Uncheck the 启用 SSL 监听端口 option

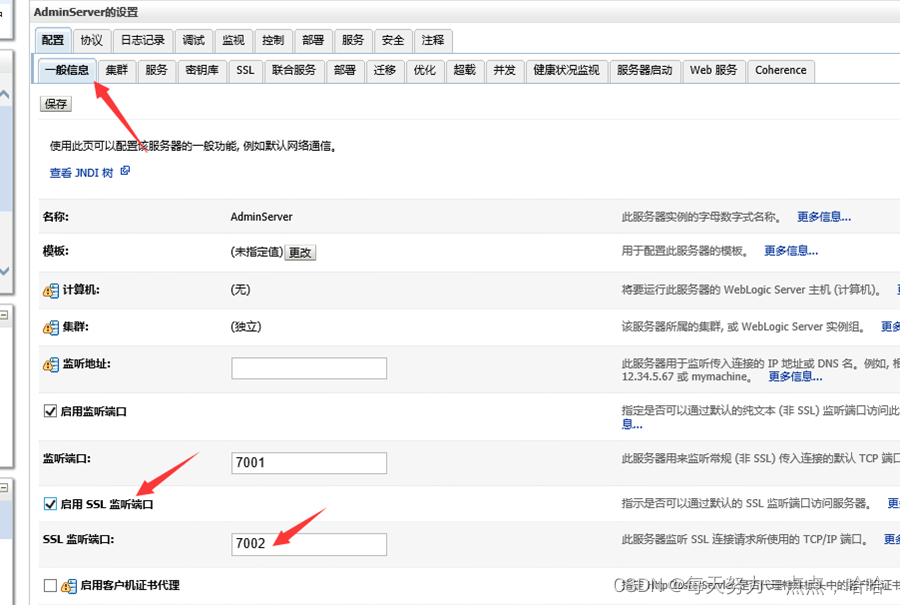[x=50, y=503]
